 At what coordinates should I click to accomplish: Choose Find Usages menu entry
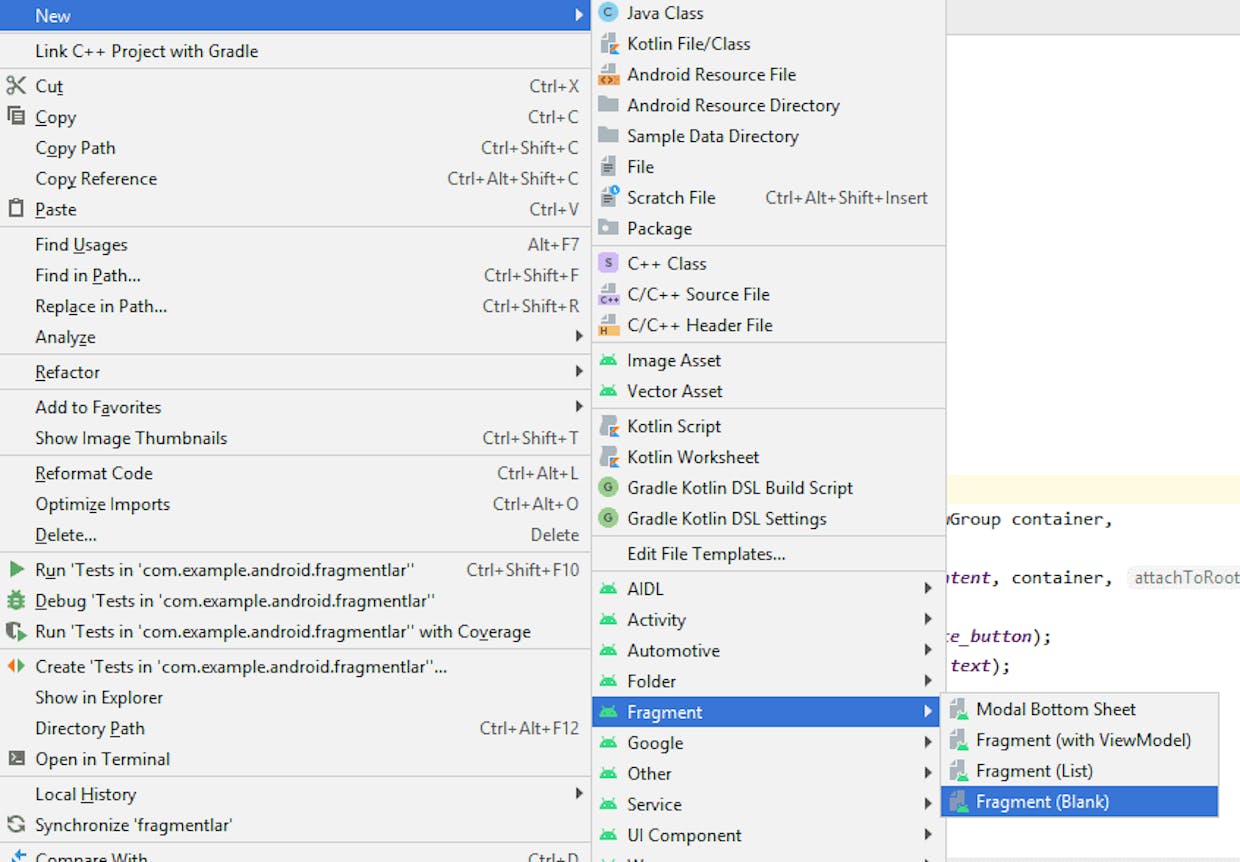click(x=295, y=245)
